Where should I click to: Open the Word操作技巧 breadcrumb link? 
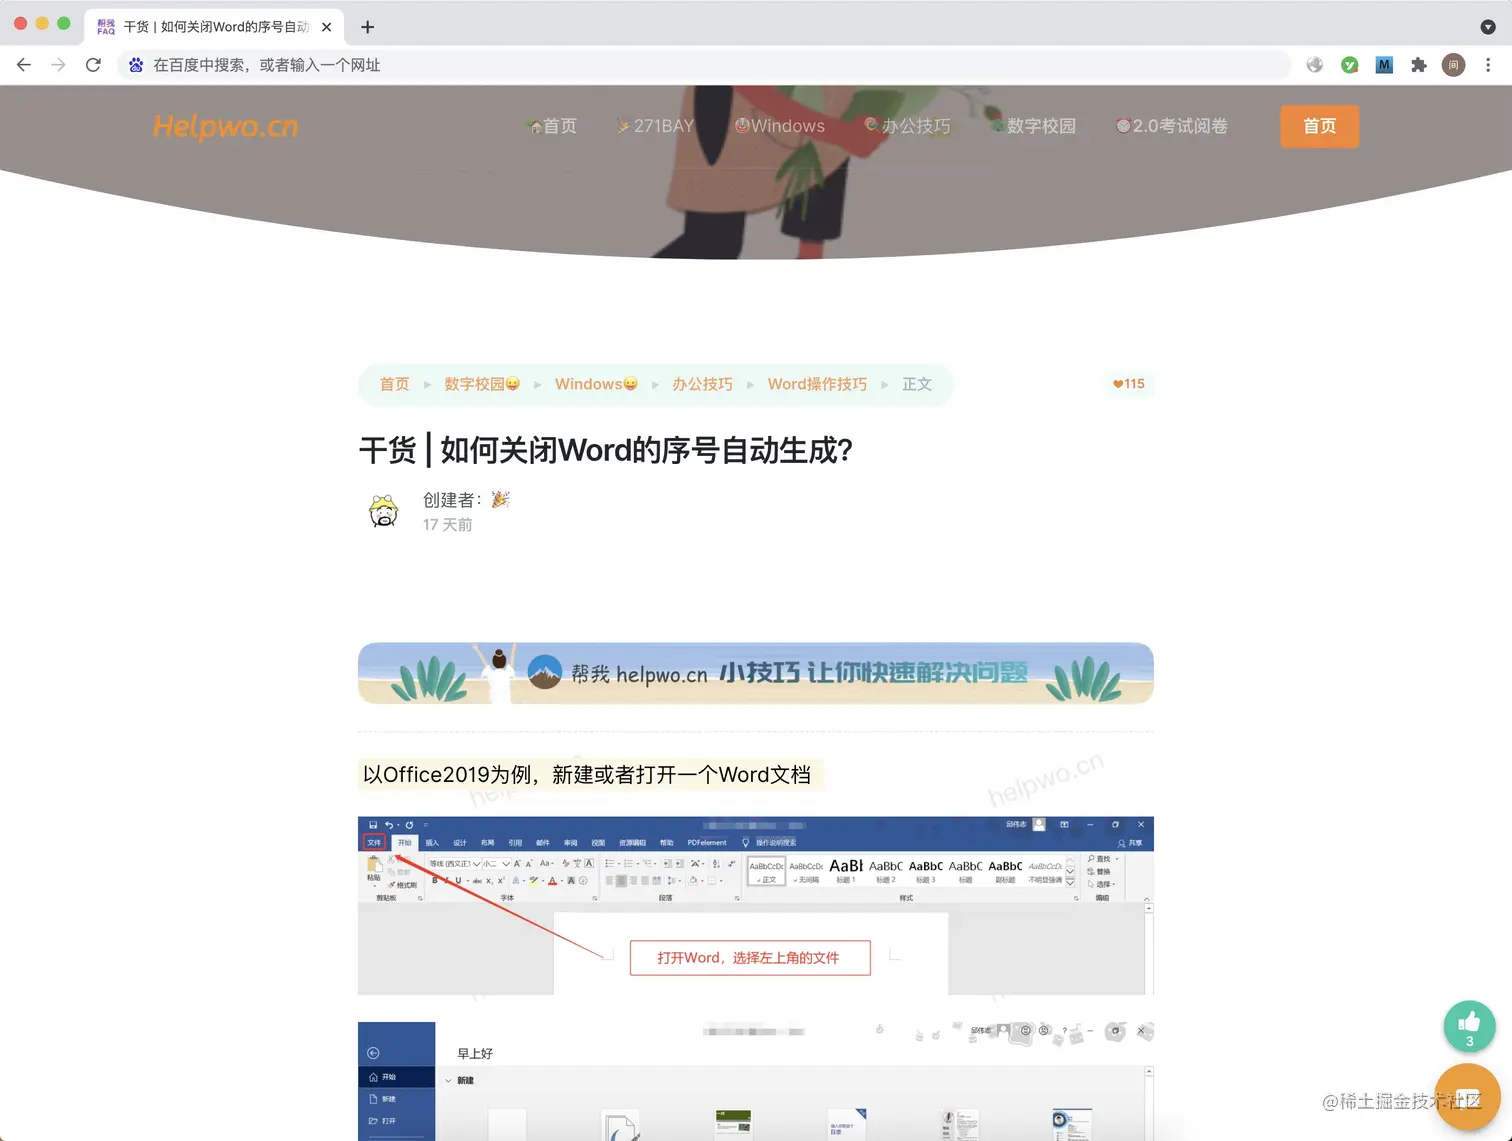click(x=817, y=383)
